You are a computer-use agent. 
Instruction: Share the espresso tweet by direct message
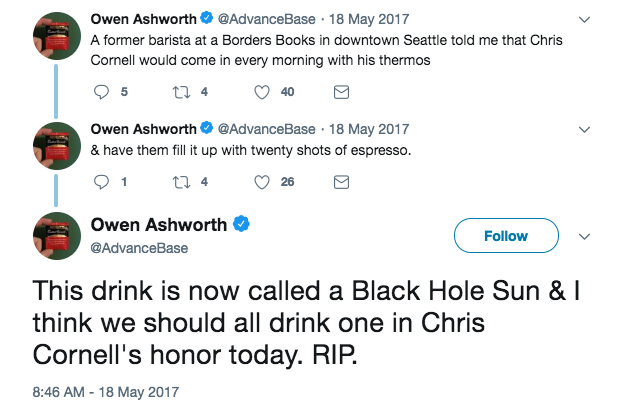coord(340,182)
